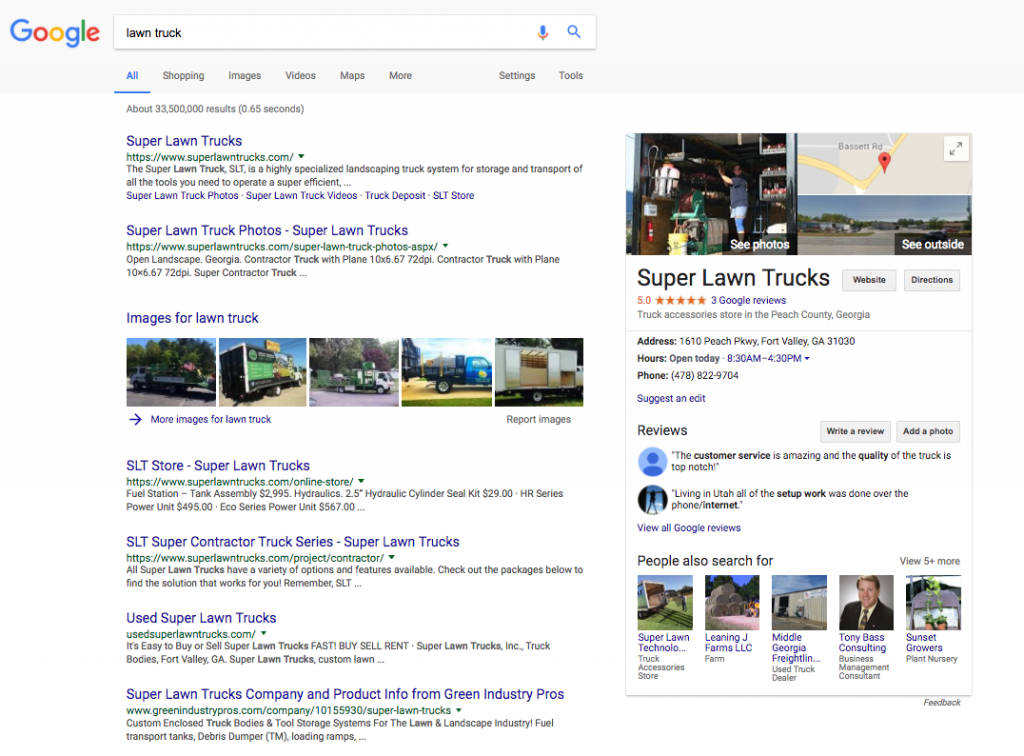
Task: Open Sunset Growers related place
Action: click(933, 619)
